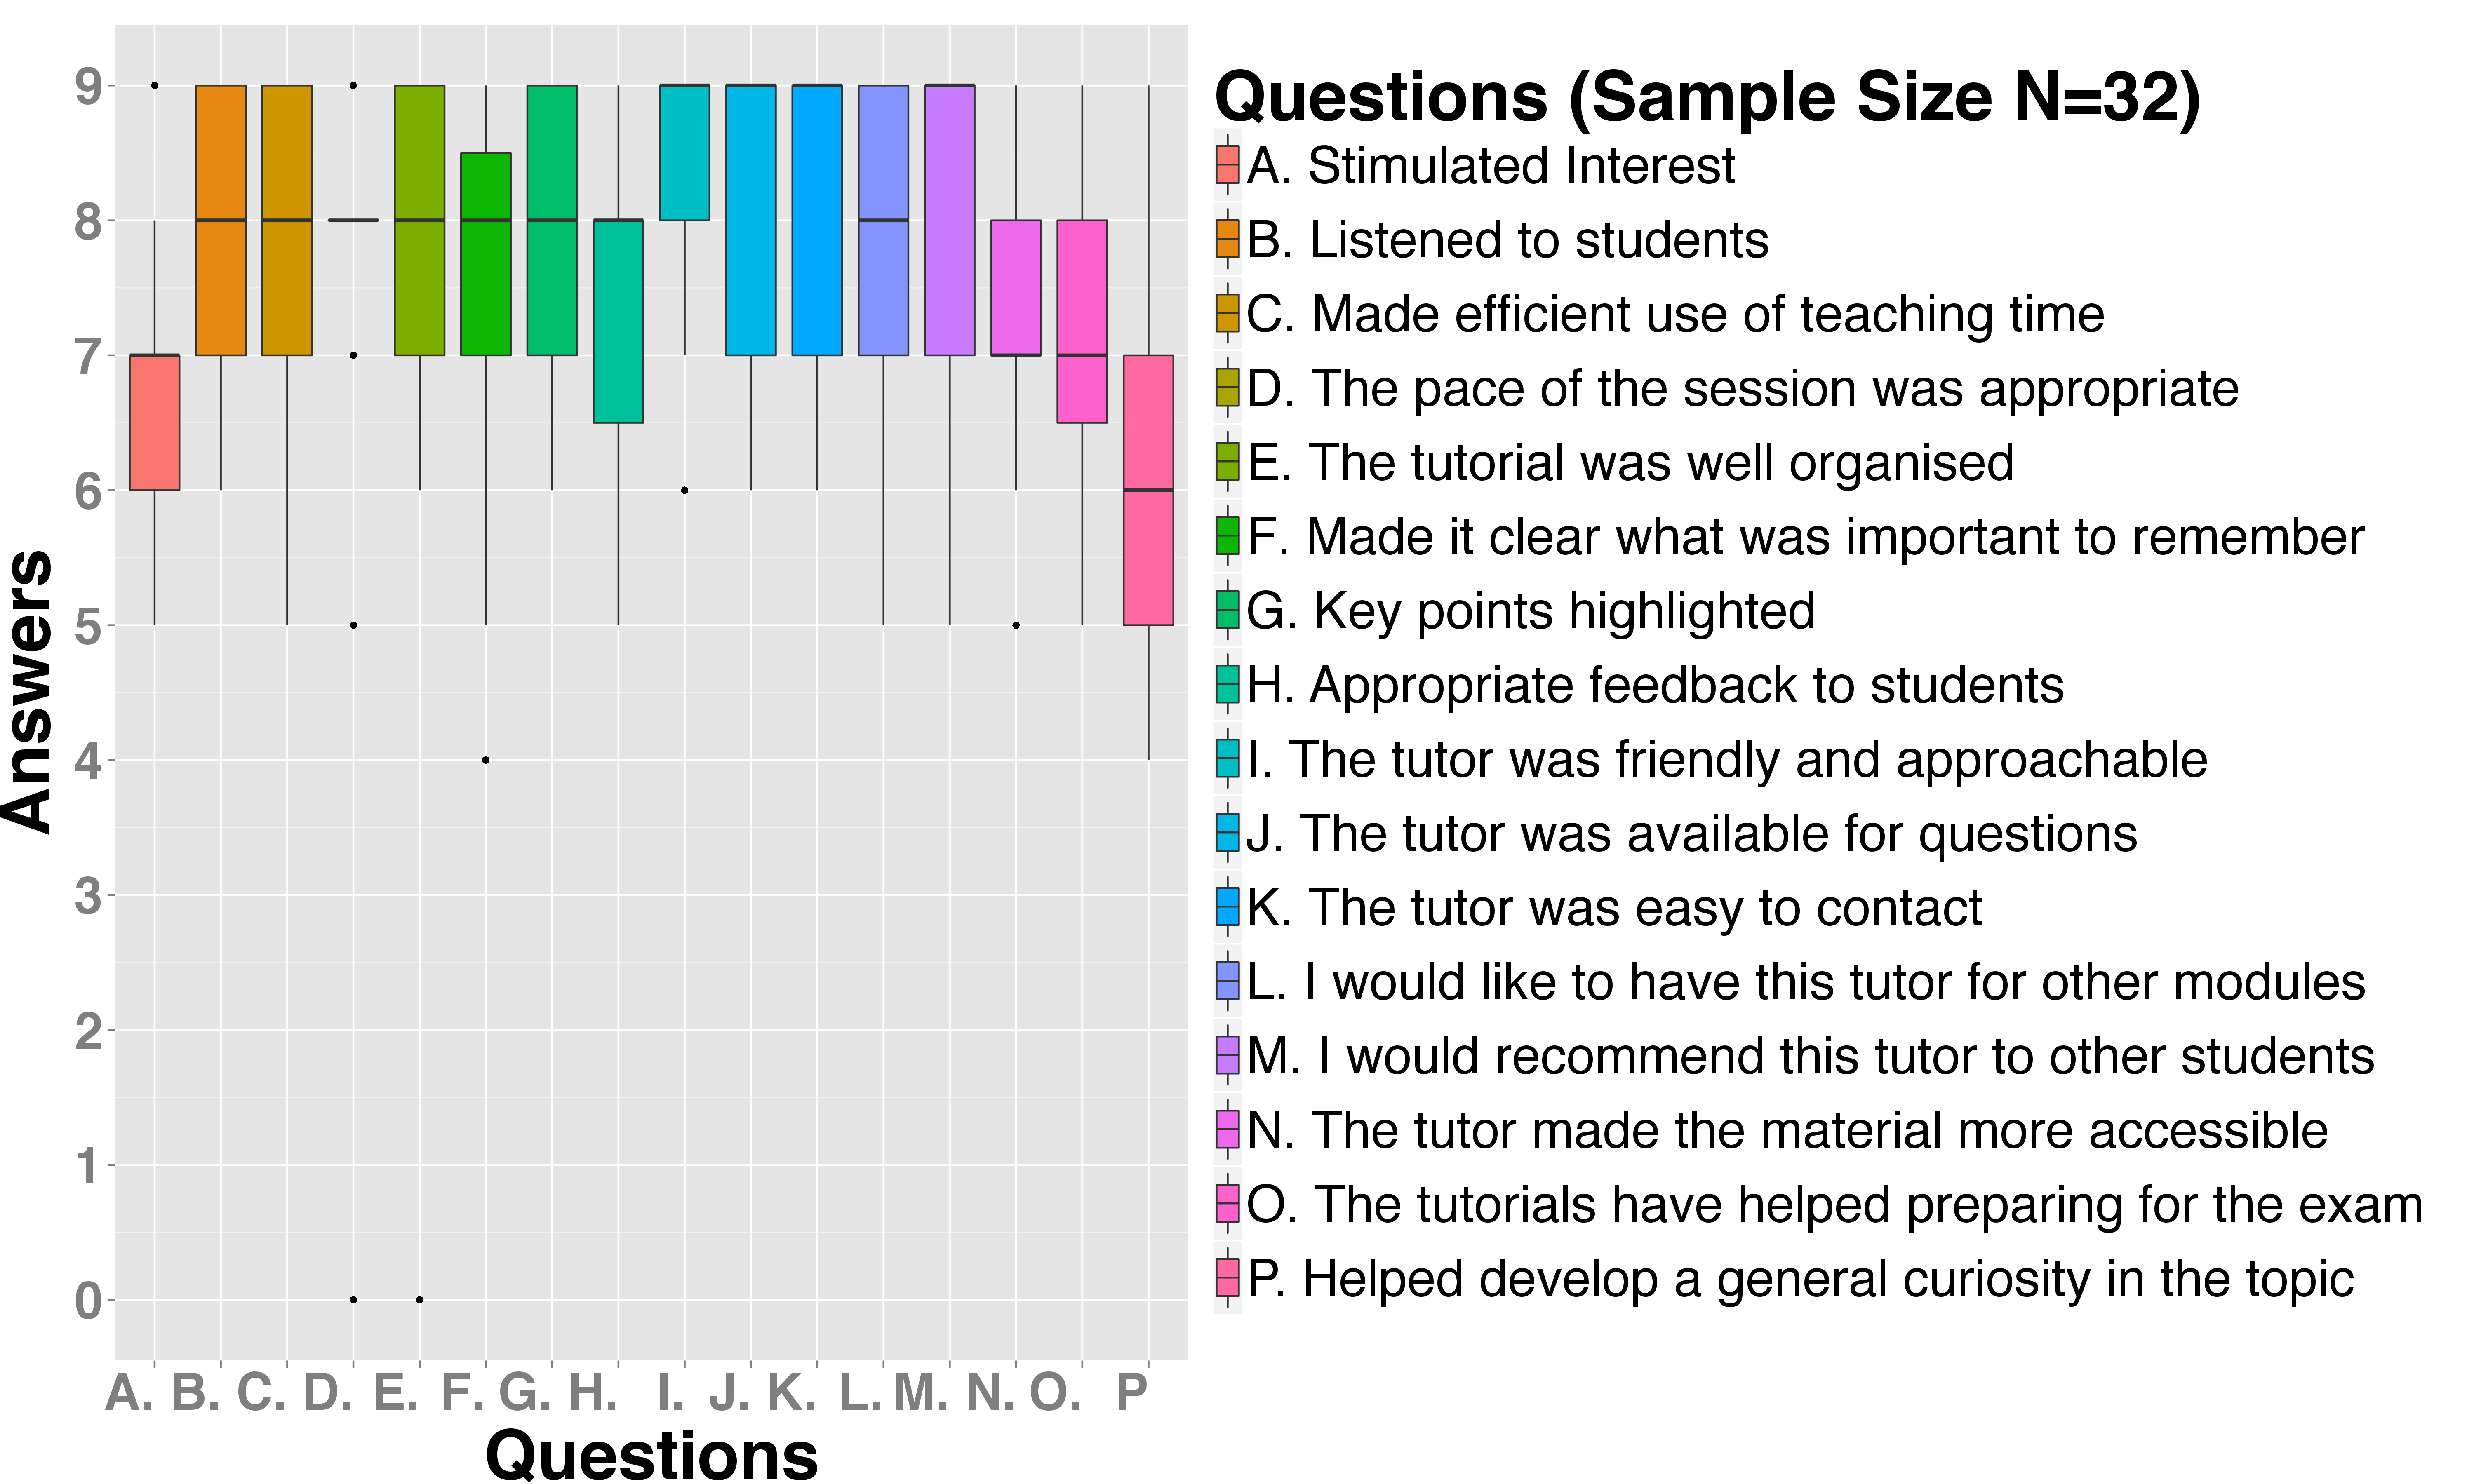2474x1484 pixels.
Task: Click the orange Listened to students legend swatch
Action: 1227,240
